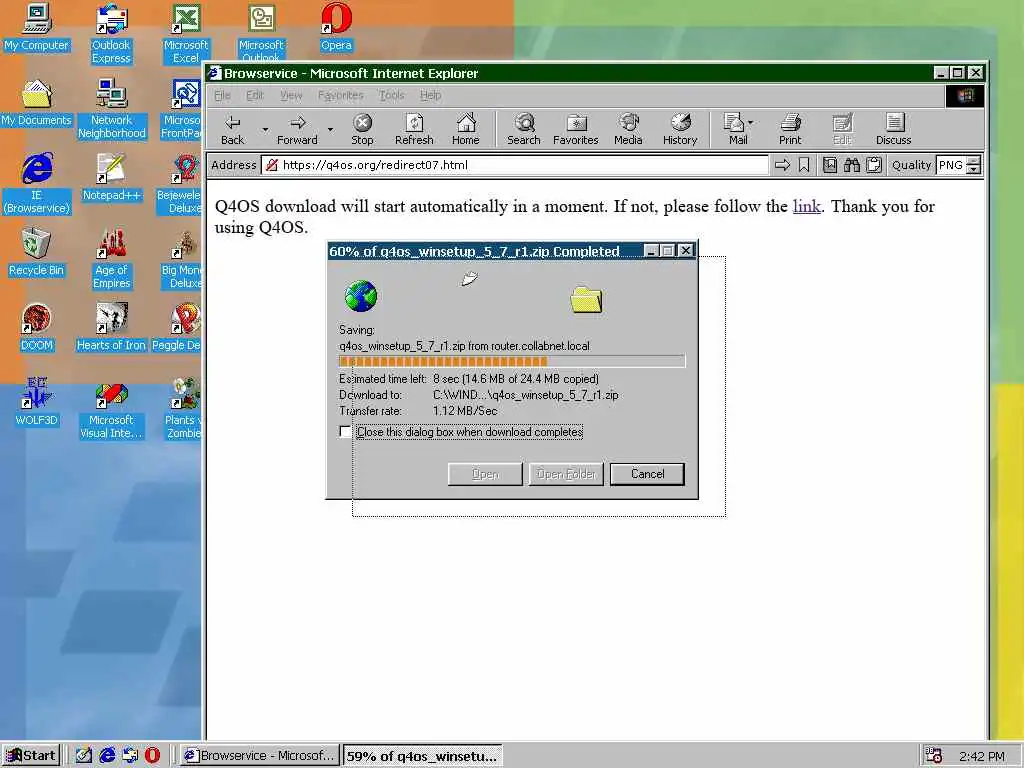Select the Outlook Express desktop icon
Viewport: 1024px width, 768px height.
click(111, 34)
